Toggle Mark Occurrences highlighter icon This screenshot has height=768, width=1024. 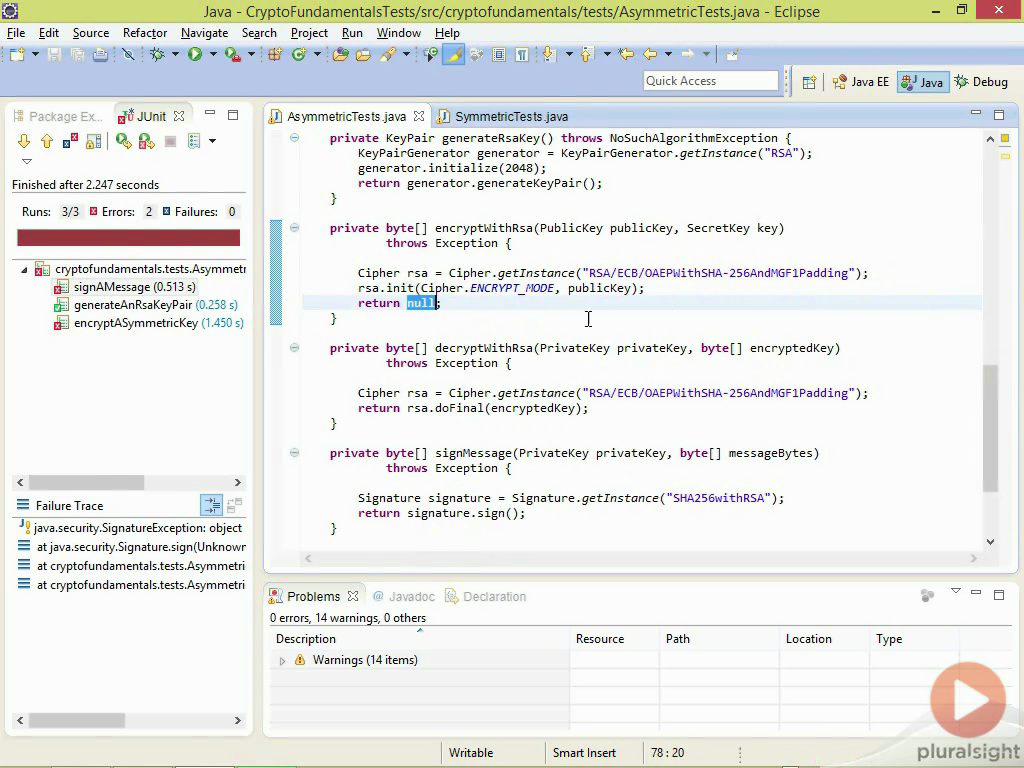[453, 55]
